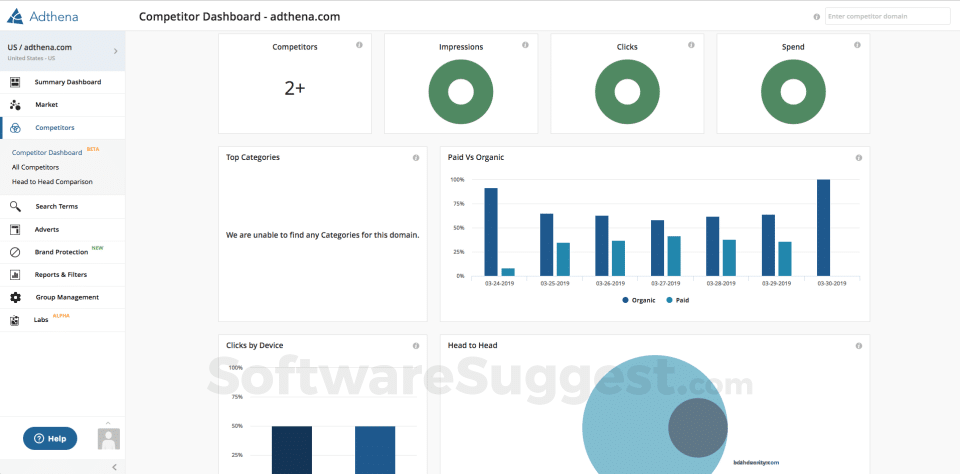Click info icon on Head to Head panel

coord(858,346)
